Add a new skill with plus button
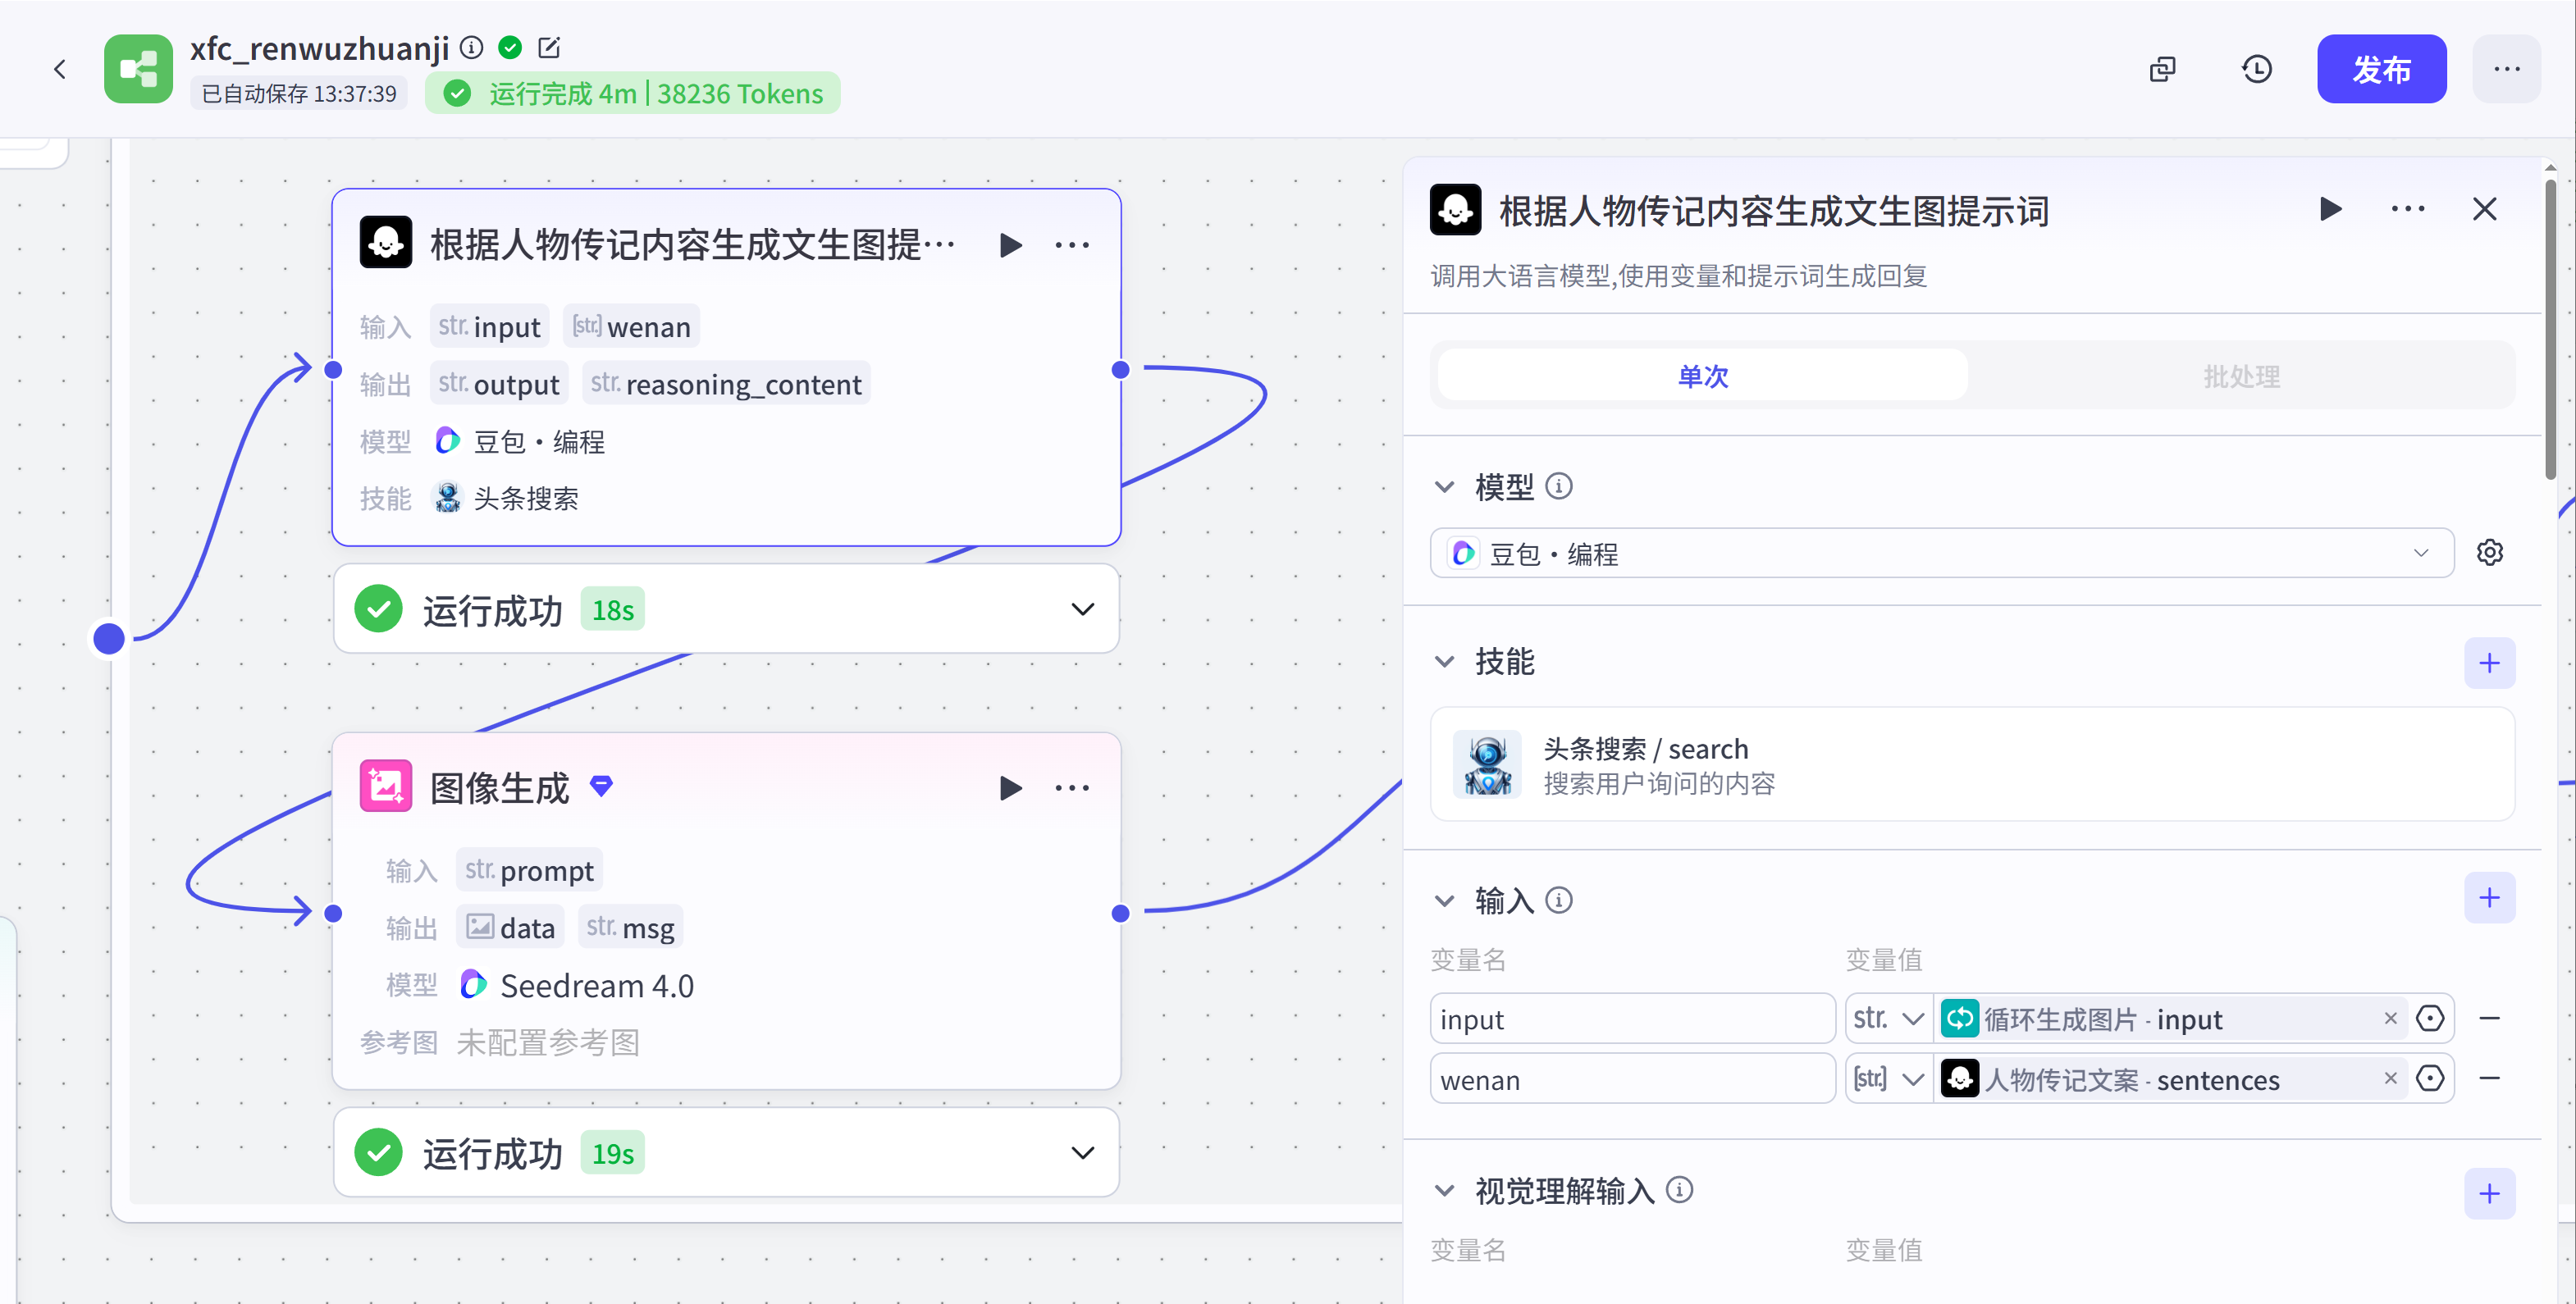Image resolution: width=2576 pixels, height=1304 pixels. click(x=2489, y=663)
